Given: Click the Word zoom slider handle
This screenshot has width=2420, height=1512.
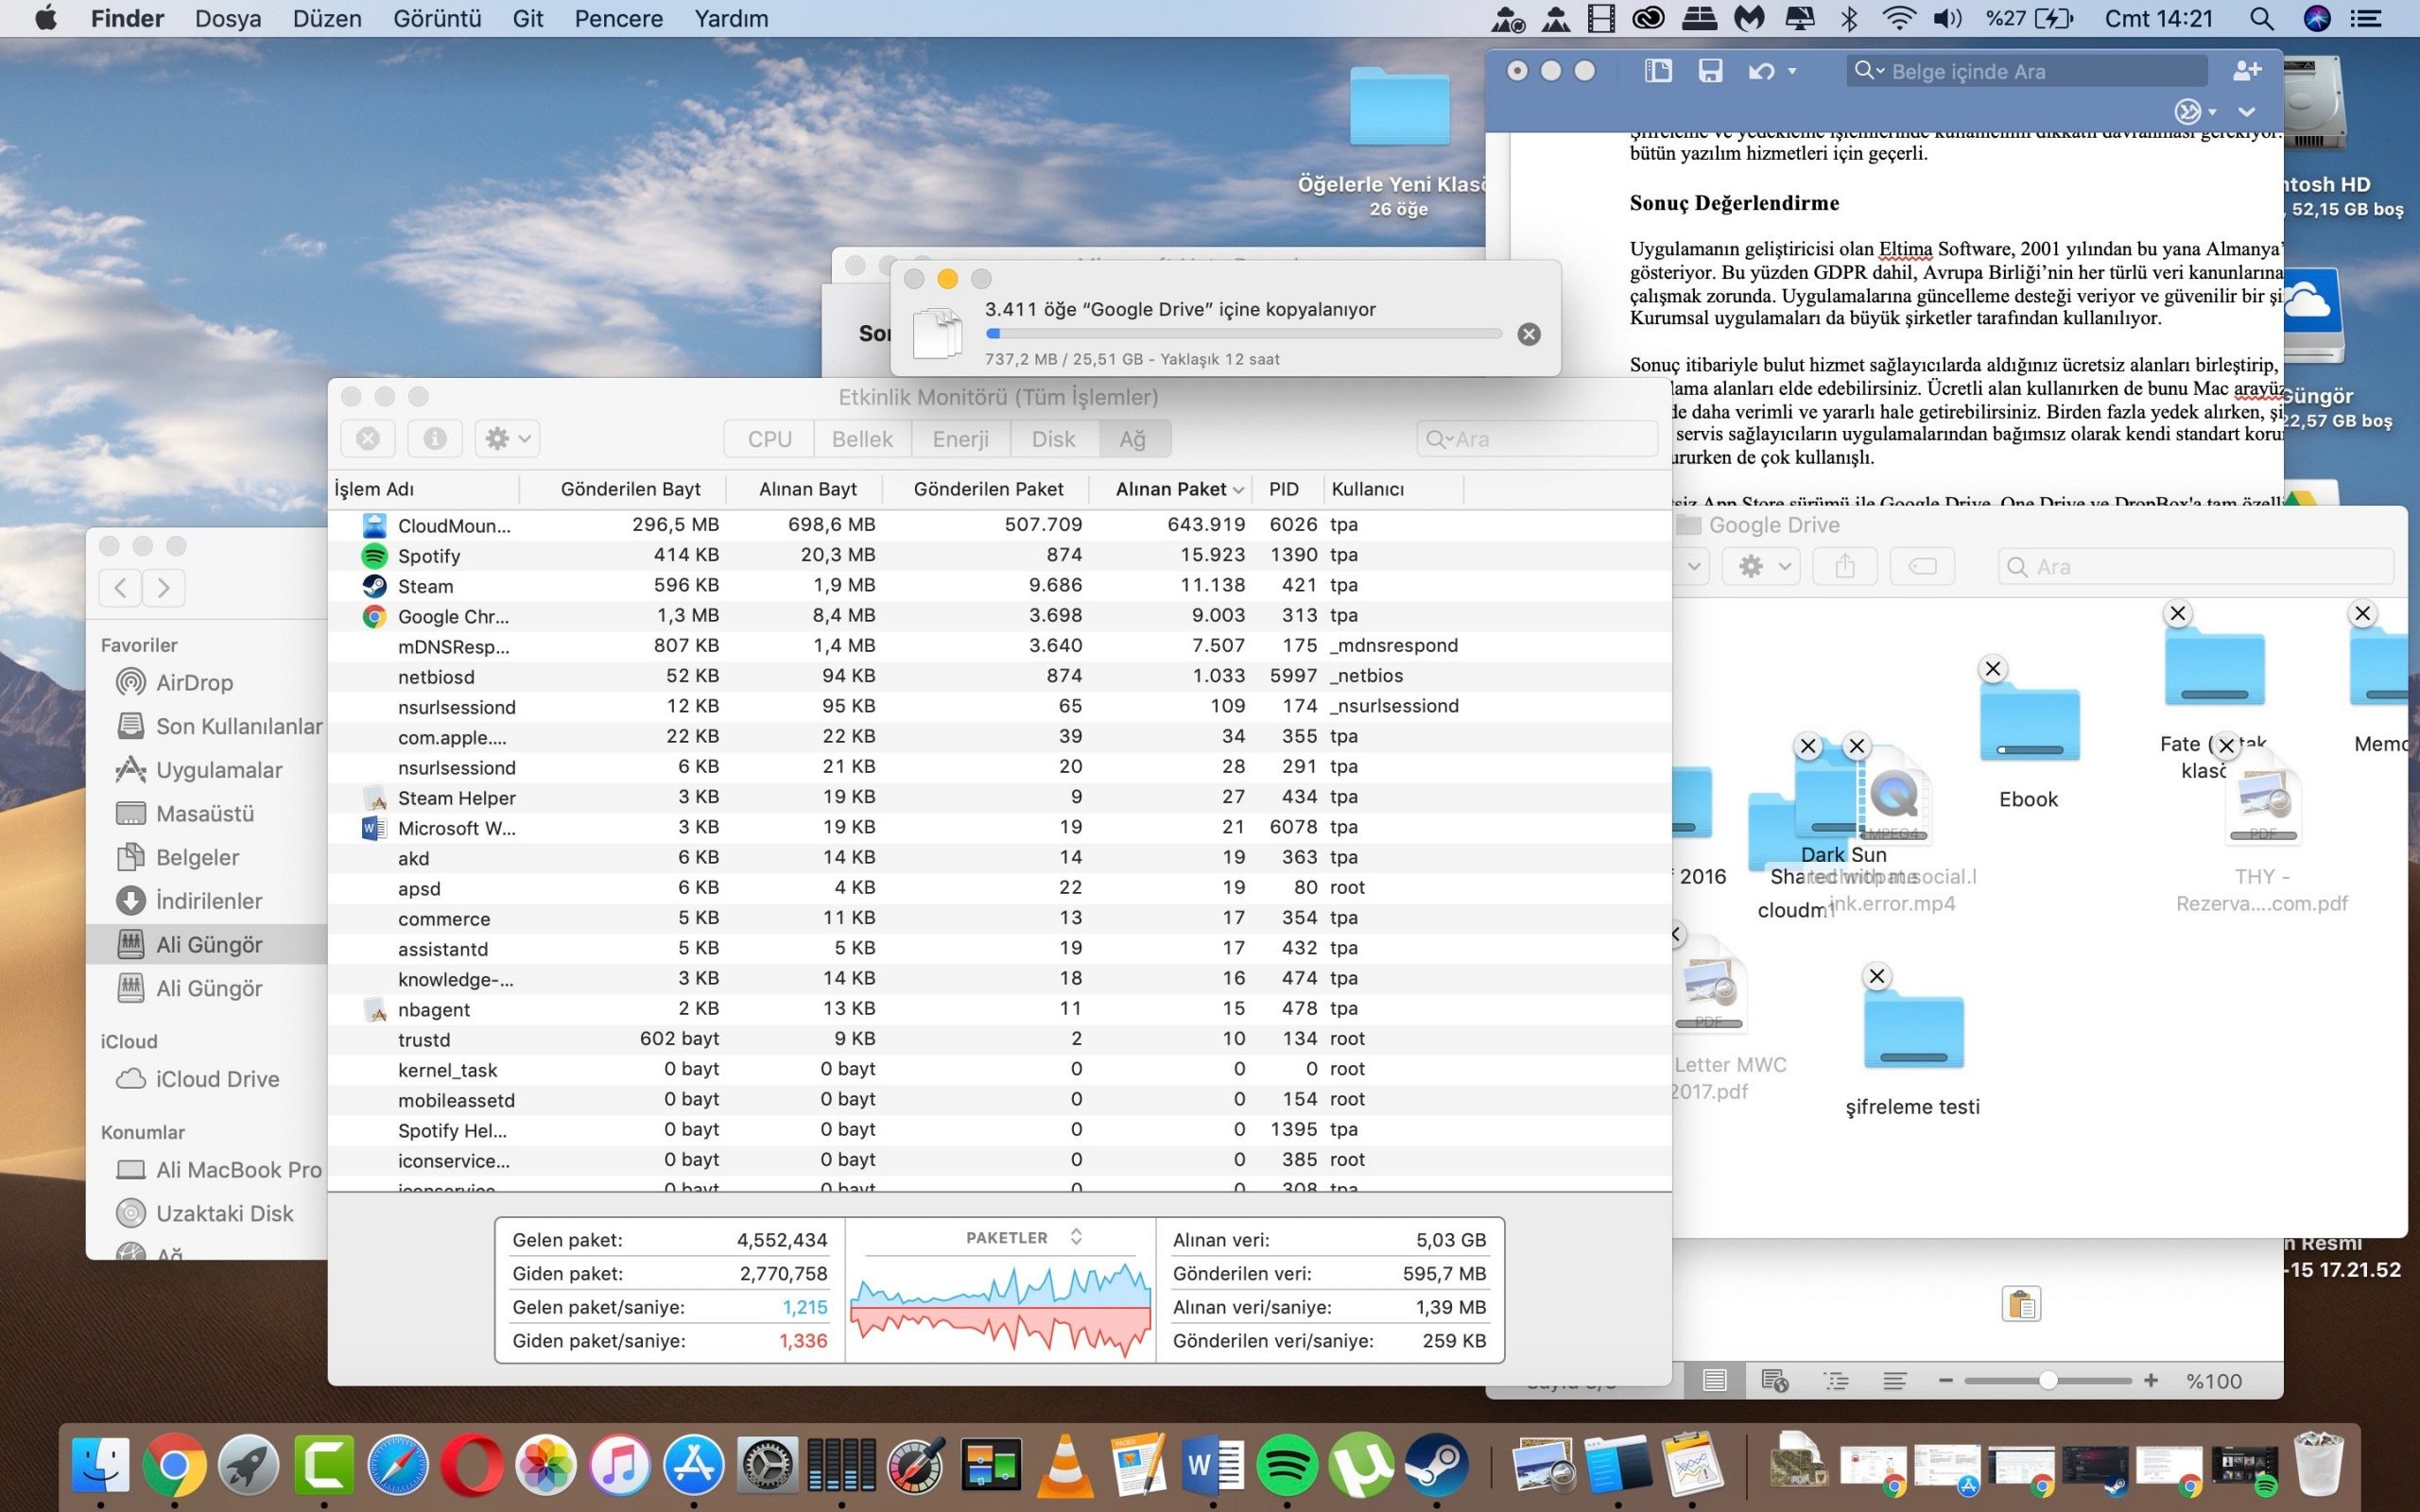Looking at the screenshot, I should [x=2048, y=1381].
